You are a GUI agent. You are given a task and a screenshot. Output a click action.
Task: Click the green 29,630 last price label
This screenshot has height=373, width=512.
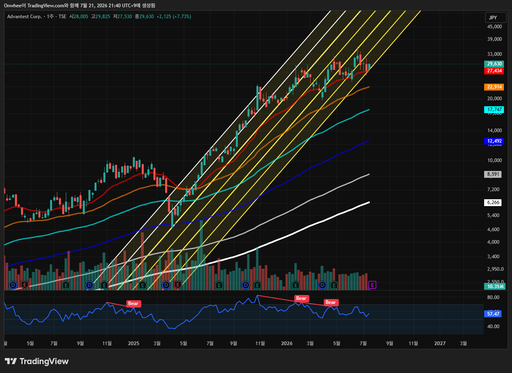tap(494, 64)
